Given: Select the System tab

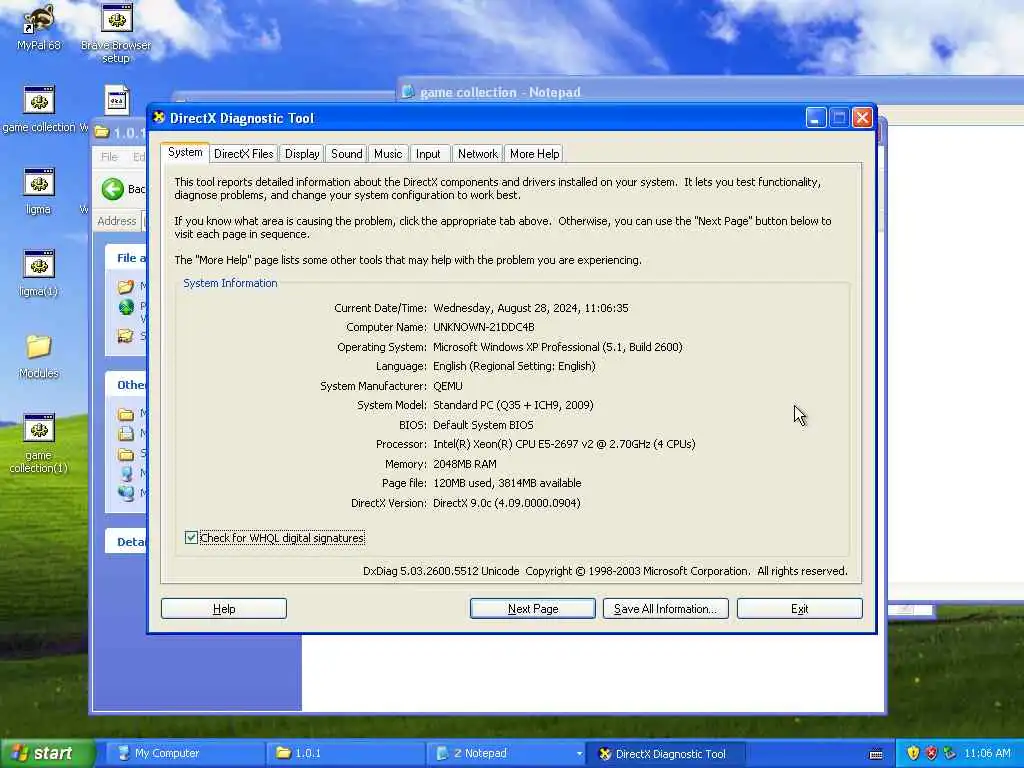Looking at the screenshot, I should pos(185,152).
